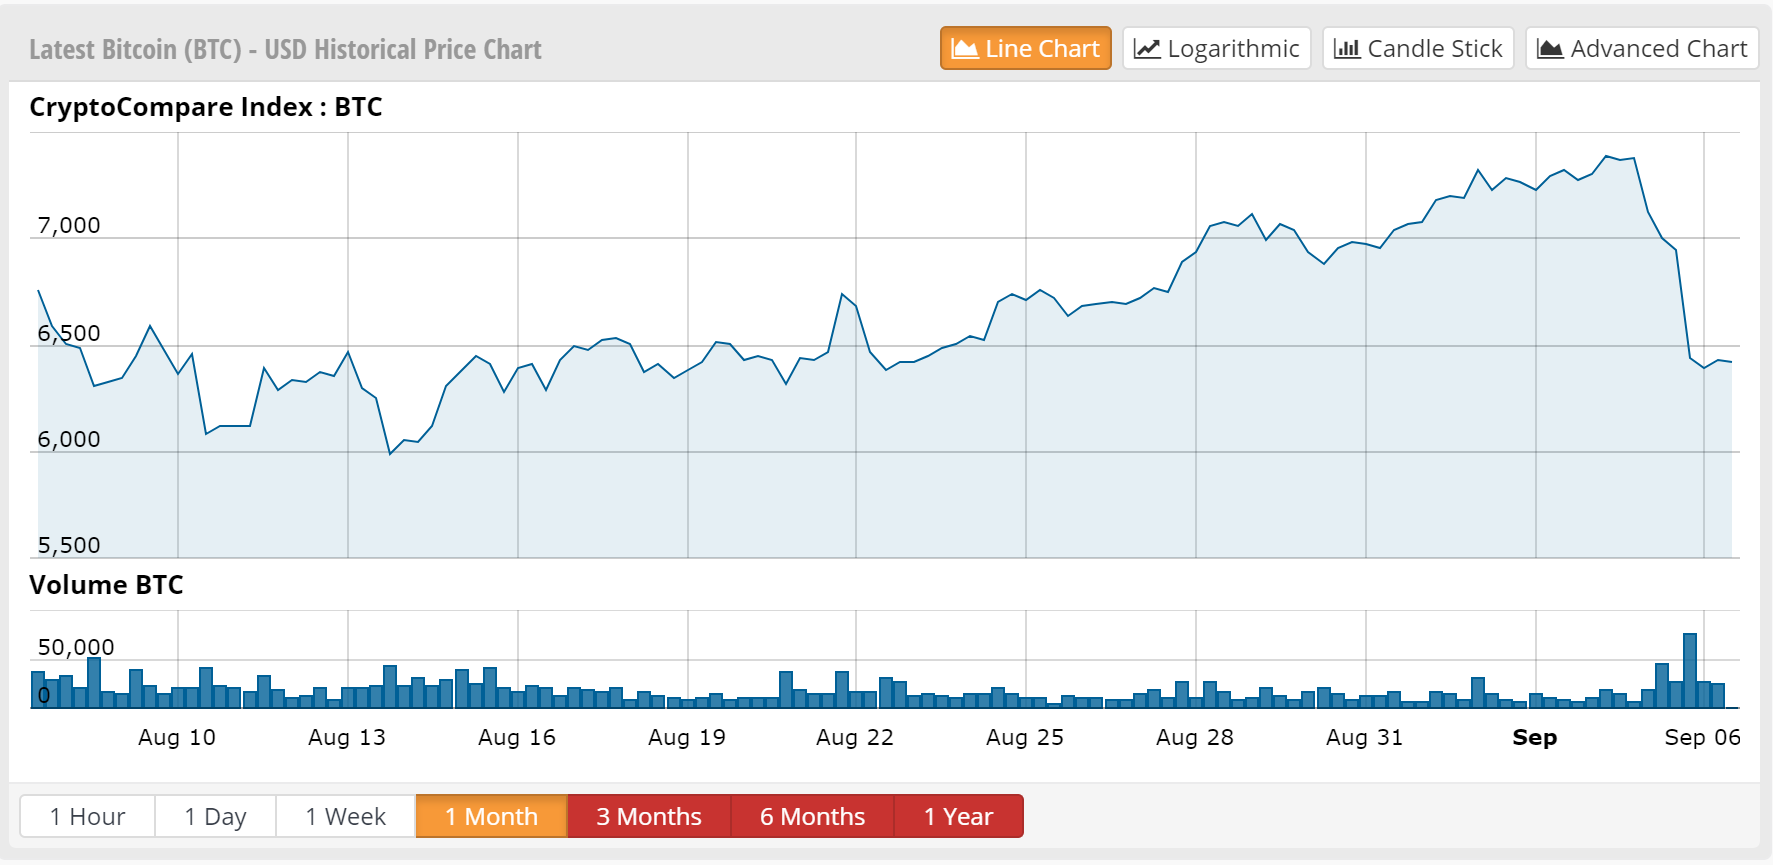1773x865 pixels.
Task: Open the Advanced Chart view
Action: click(1641, 49)
